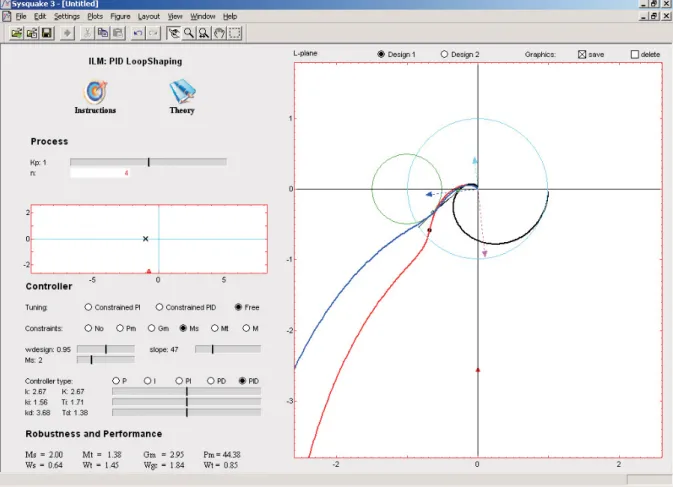The width and height of the screenshot is (673, 487).
Task: Select the Zoom magnifier tool
Action: click(x=188, y=33)
